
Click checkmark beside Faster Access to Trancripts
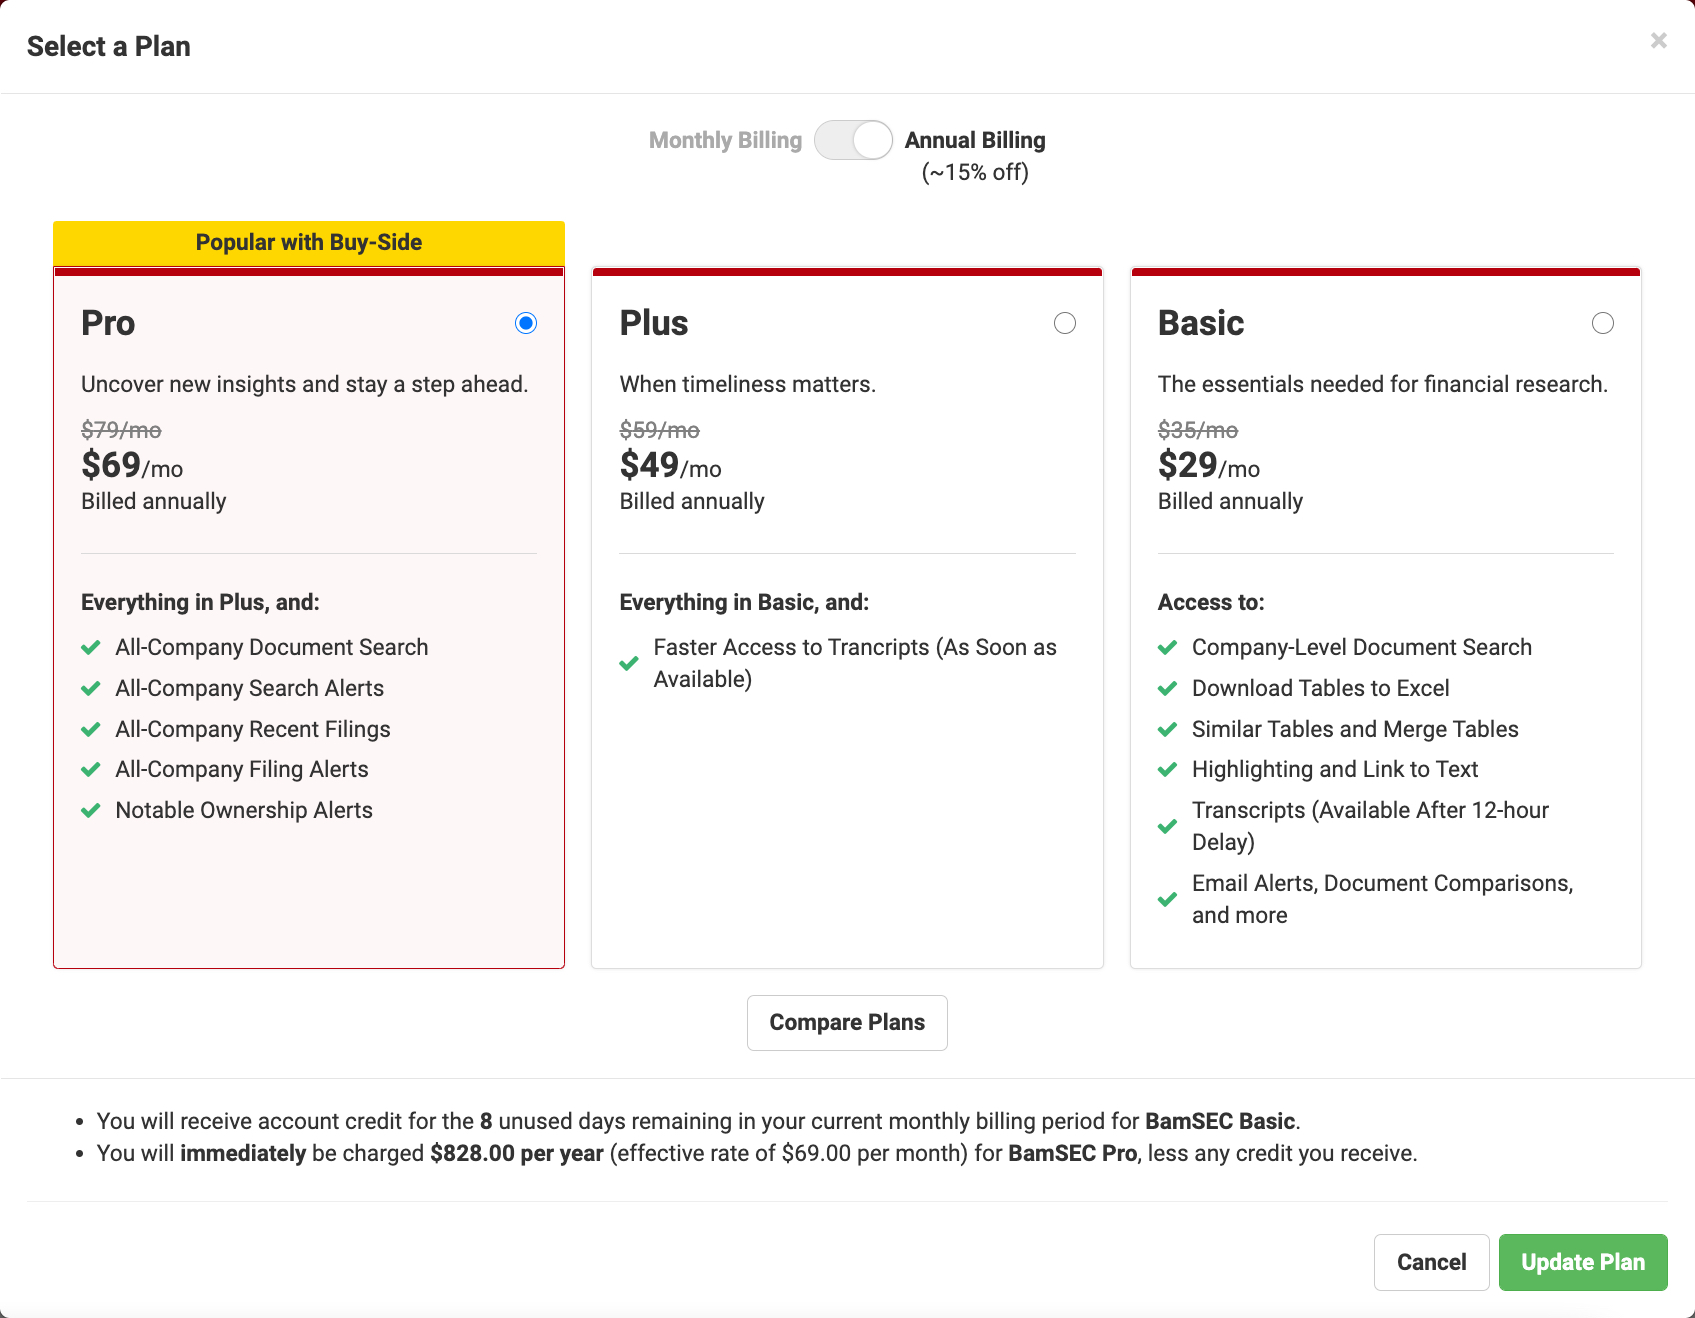[629, 664]
